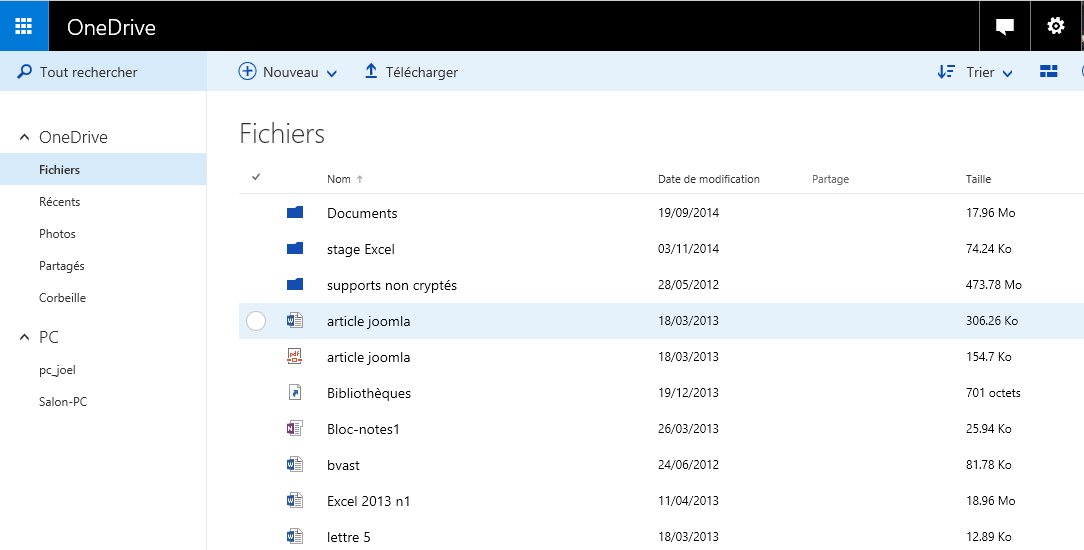Toggle the select-all checkmark in header

point(256,178)
